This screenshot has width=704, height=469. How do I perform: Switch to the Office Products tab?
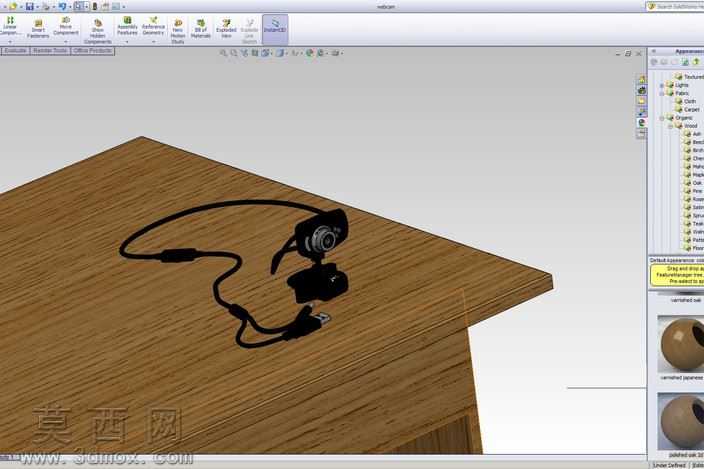(92, 51)
